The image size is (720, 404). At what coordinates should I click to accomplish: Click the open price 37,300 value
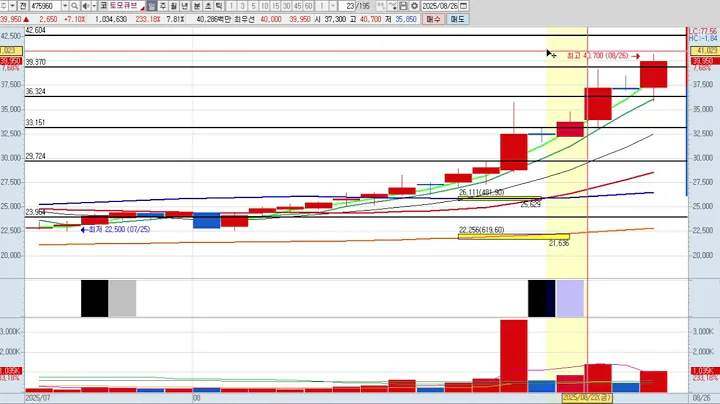tap(335, 19)
